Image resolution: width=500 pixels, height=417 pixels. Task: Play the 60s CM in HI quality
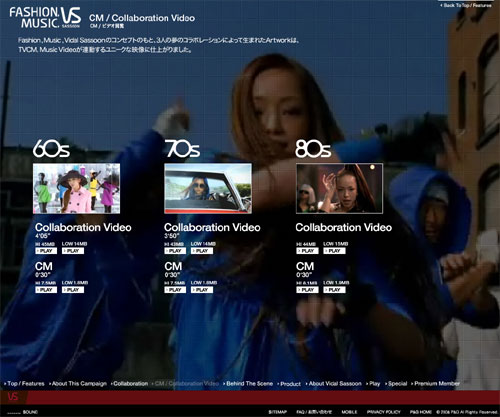tap(46, 290)
